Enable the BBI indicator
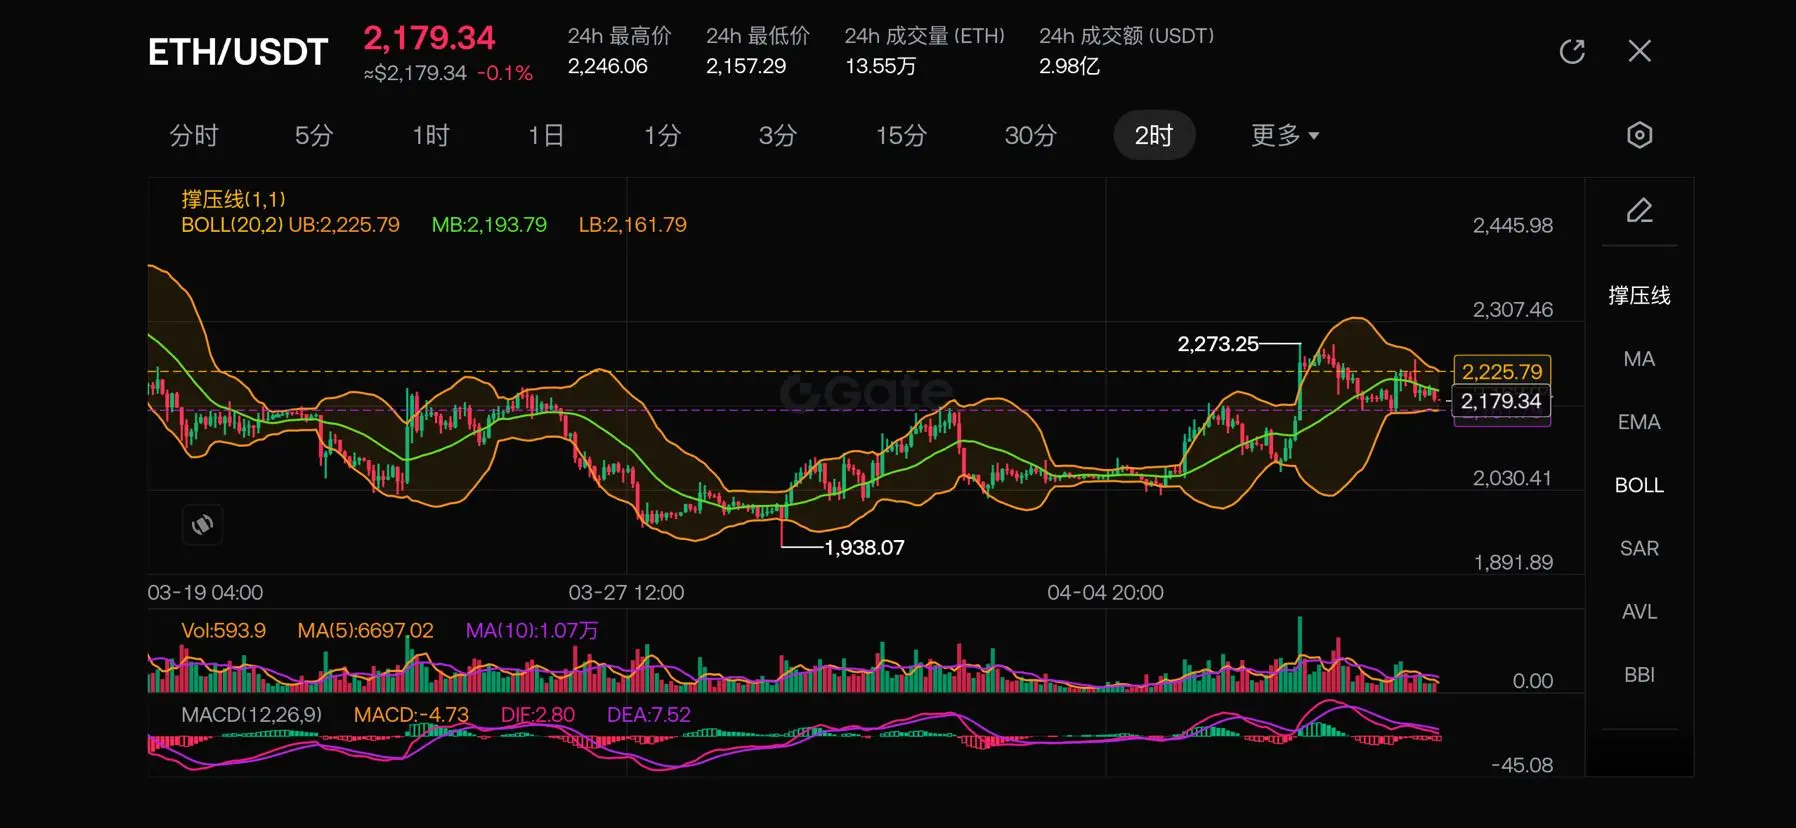This screenshot has height=828, width=1796. pyautogui.click(x=1639, y=675)
